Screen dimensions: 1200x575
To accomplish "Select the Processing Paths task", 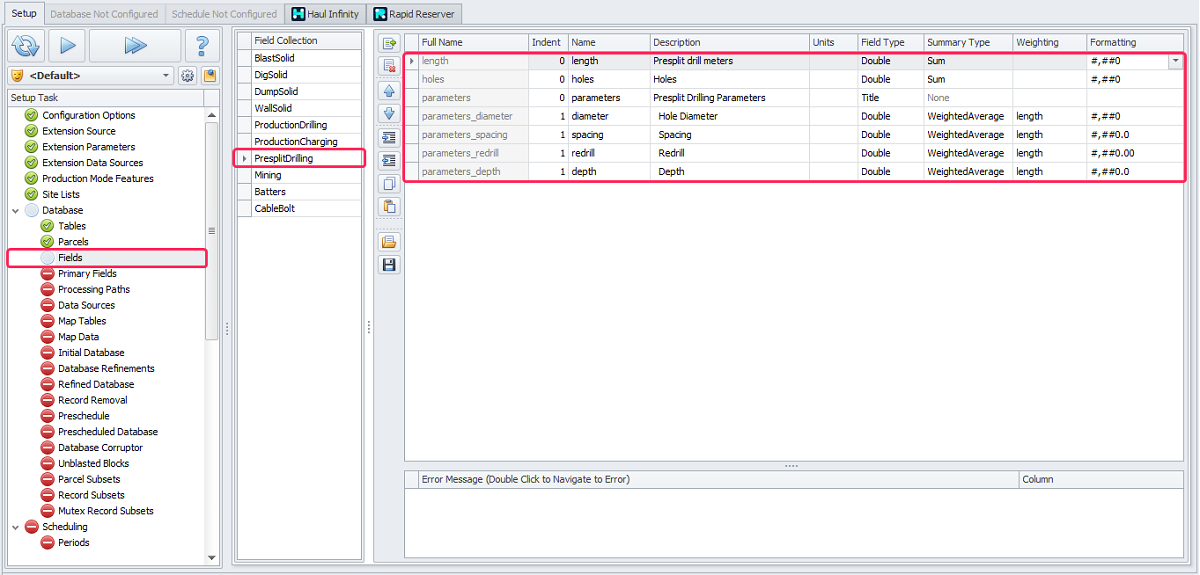I will (x=94, y=290).
